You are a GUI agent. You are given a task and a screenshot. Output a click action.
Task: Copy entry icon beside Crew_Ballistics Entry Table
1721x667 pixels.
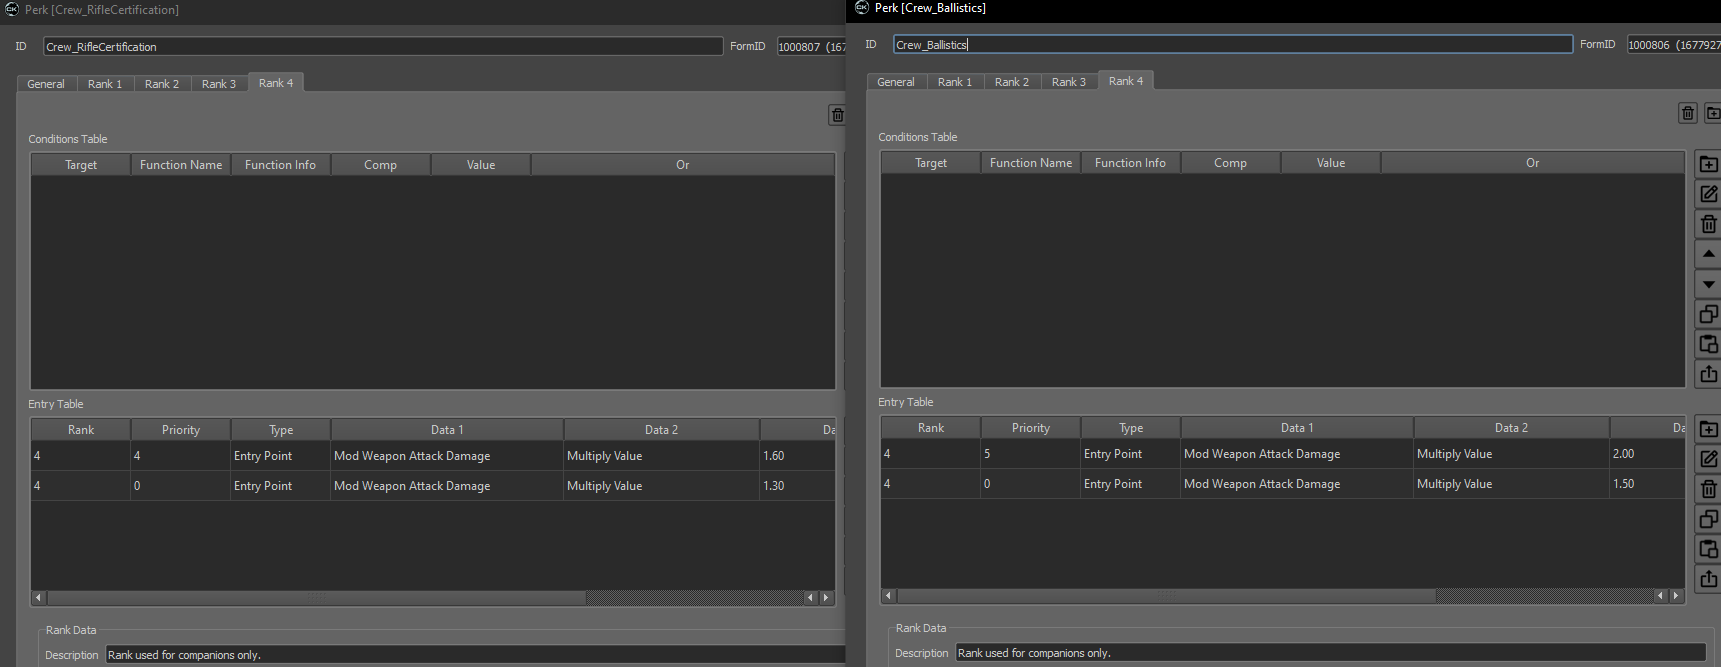coord(1709,519)
